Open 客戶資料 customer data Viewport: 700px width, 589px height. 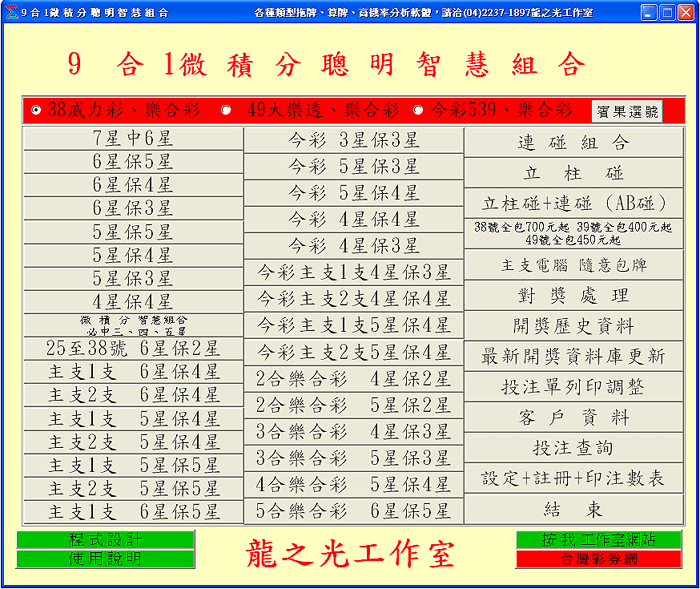click(x=574, y=418)
